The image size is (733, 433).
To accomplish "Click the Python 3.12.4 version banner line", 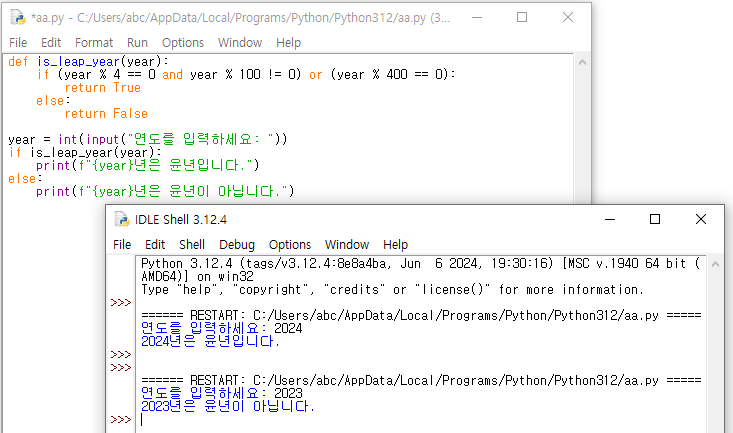I will click(x=421, y=264).
